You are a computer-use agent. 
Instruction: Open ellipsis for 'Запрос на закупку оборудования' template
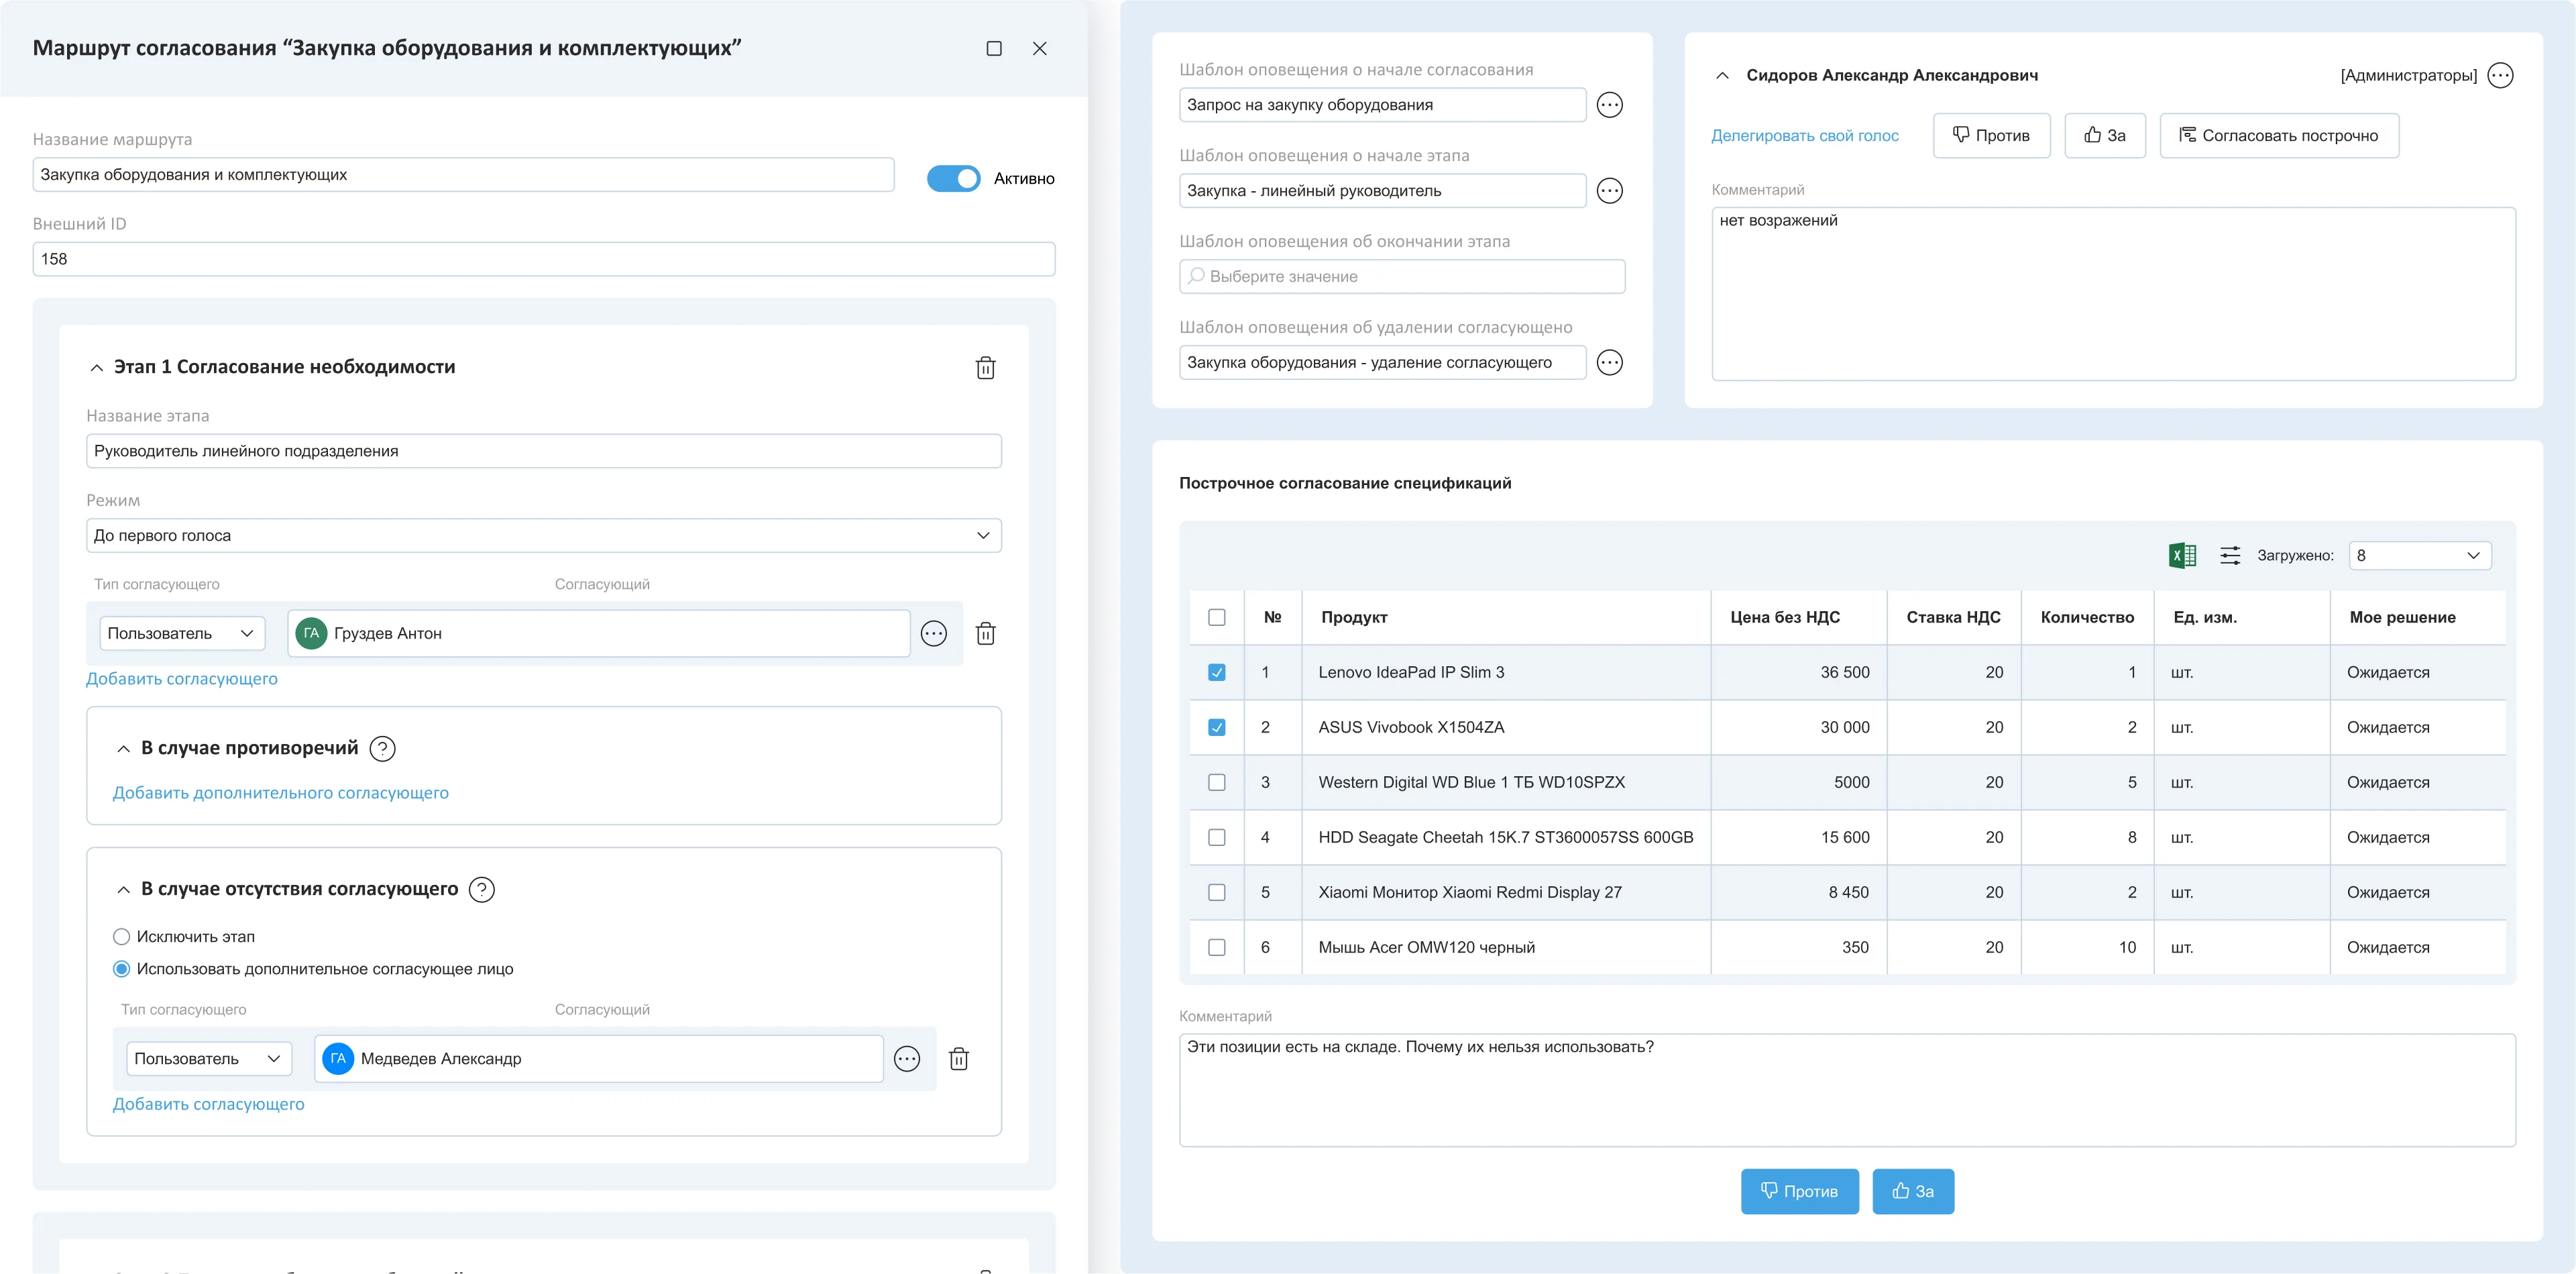[1609, 105]
